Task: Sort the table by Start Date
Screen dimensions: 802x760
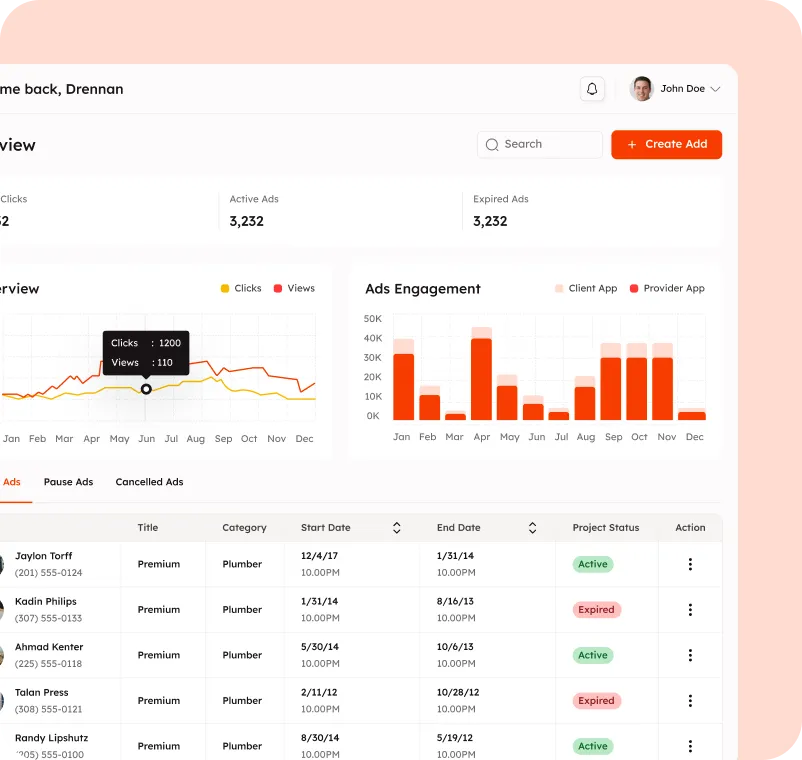Action: point(396,527)
